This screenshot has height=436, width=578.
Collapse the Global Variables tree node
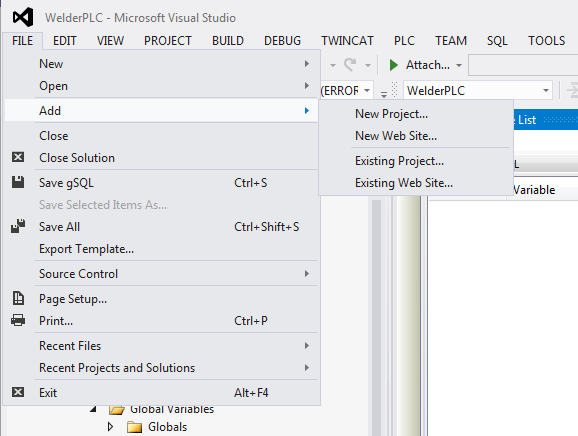coord(93,409)
